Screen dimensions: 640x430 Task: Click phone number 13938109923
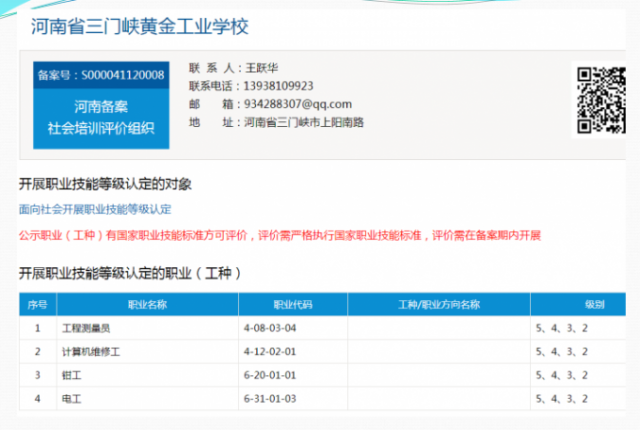coord(278,86)
